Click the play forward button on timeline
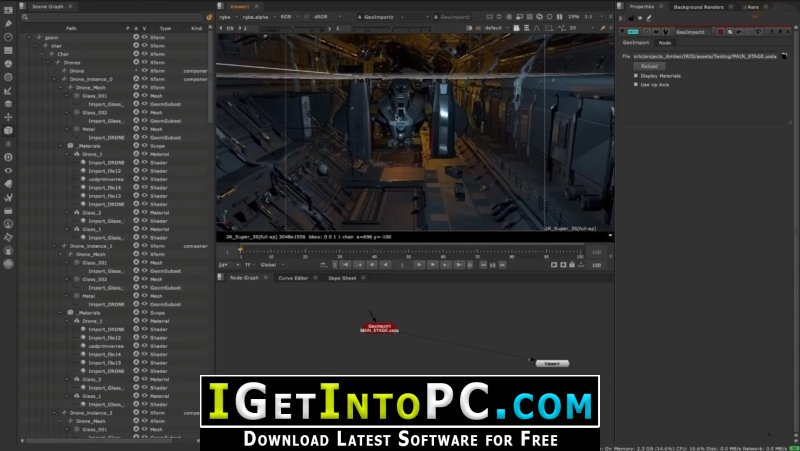Image resolution: width=800 pixels, height=451 pixels. 419,265
